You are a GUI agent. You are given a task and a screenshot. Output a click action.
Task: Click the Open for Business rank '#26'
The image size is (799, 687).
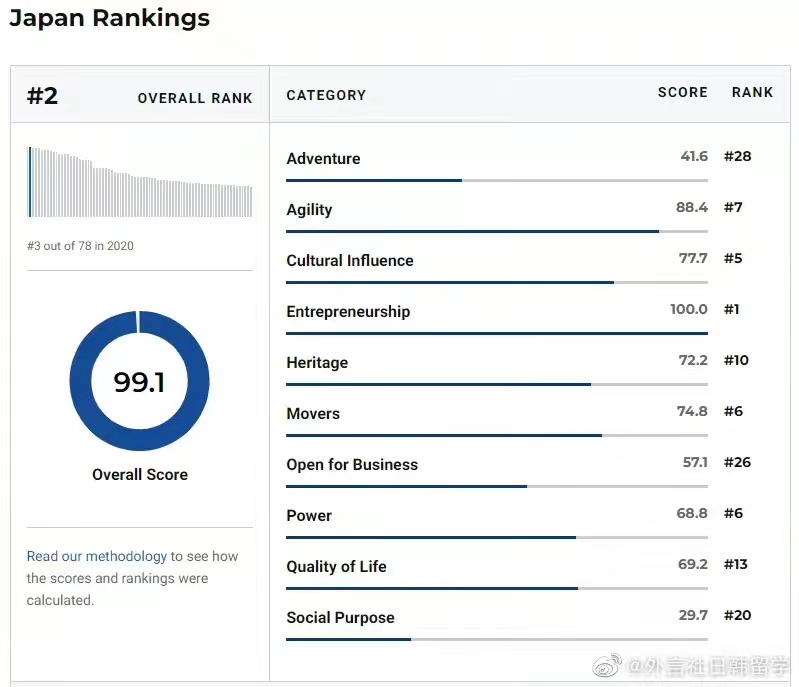737,462
